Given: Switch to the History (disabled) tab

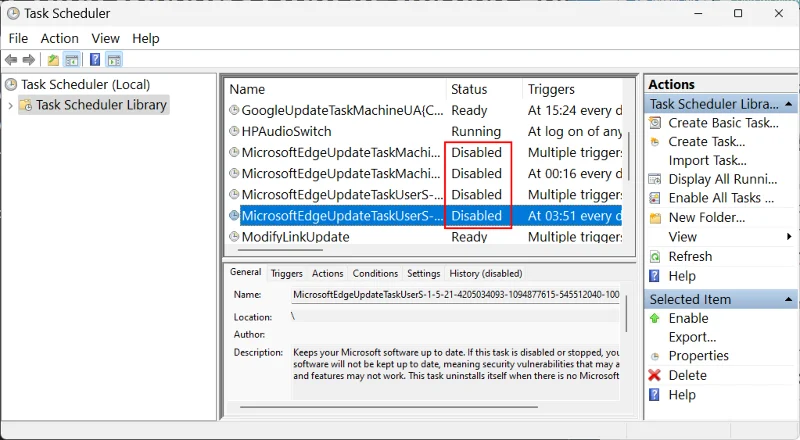Looking at the screenshot, I should (486, 274).
